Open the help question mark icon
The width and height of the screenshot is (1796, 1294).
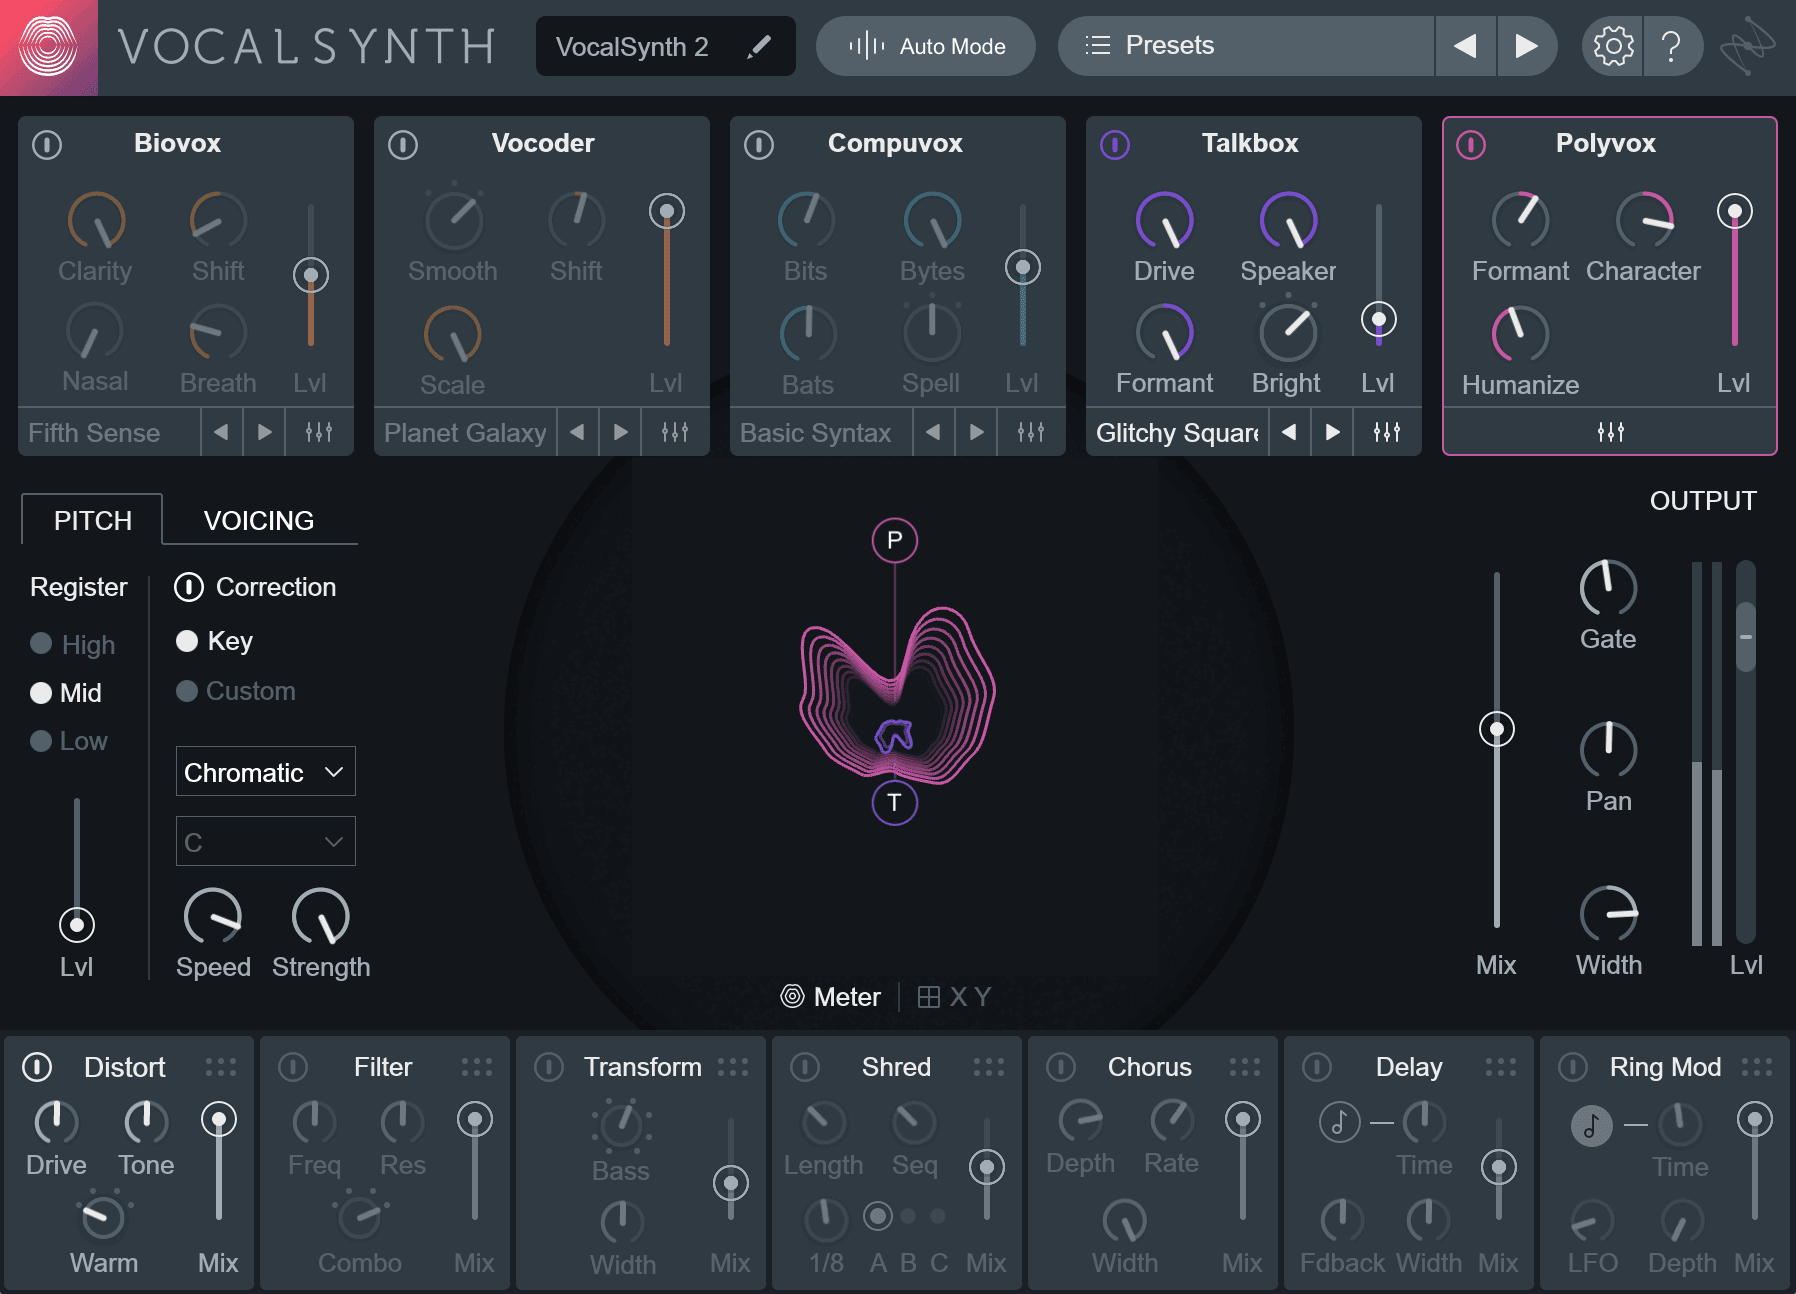(x=1671, y=46)
